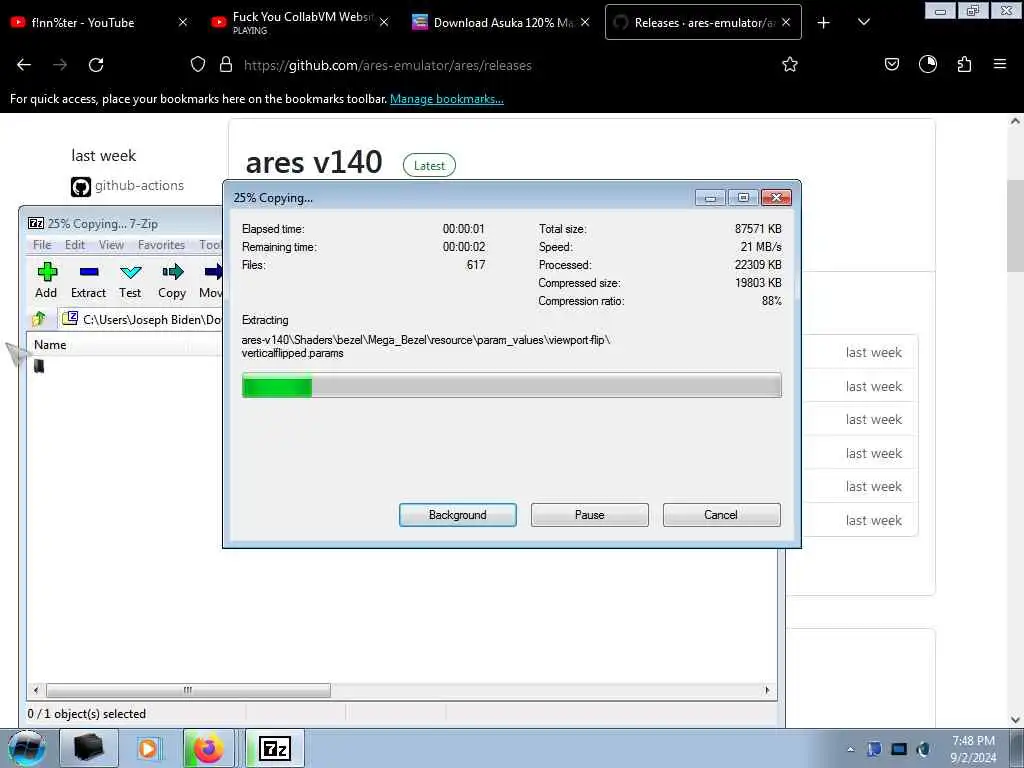Open the View menu in 7-Zip
This screenshot has height=768, width=1024.
pyautogui.click(x=111, y=245)
